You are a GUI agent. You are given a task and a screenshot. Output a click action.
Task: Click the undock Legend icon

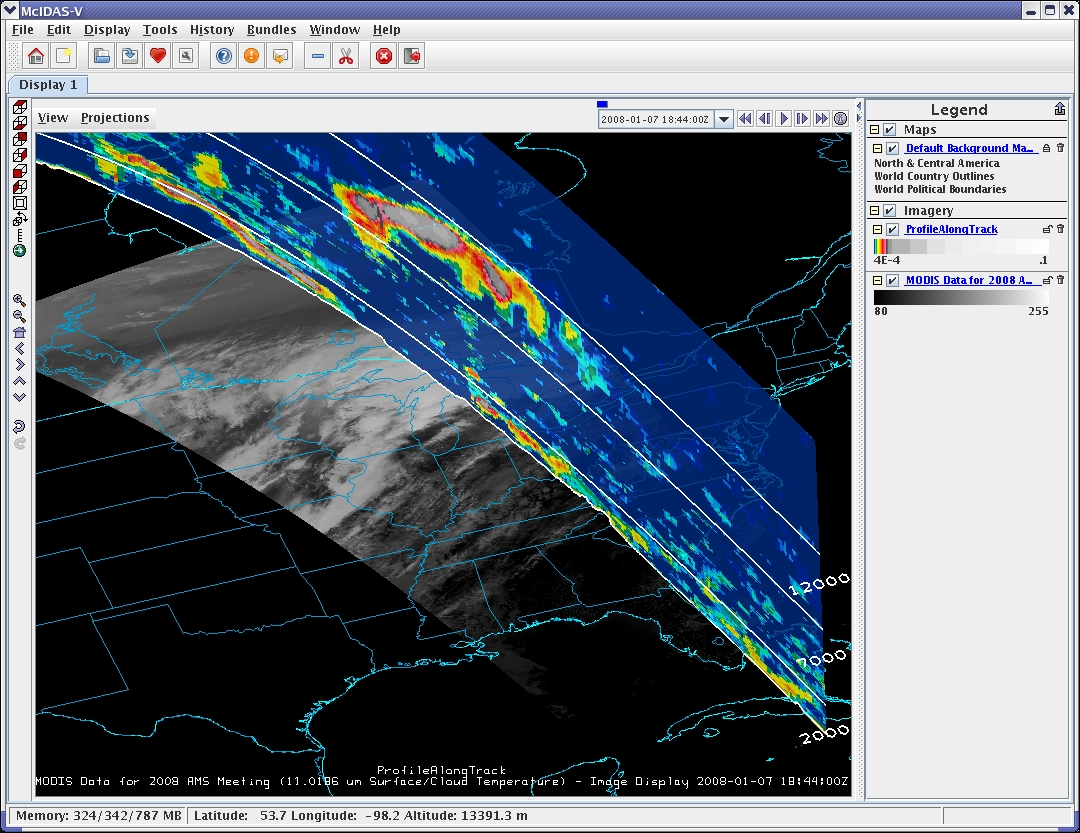pyautogui.click(x=1059, y=109)
